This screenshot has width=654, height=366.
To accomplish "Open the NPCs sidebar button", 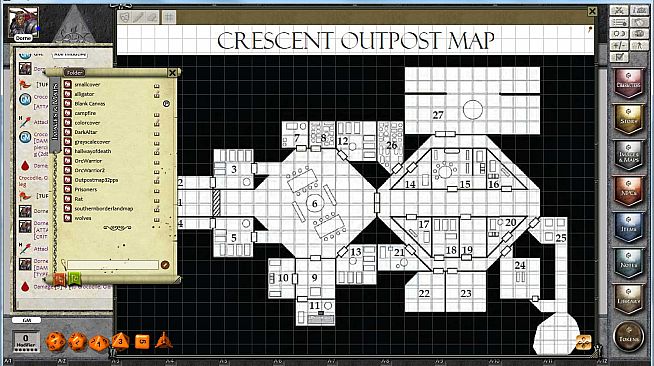I will click(x=628, y=191).
